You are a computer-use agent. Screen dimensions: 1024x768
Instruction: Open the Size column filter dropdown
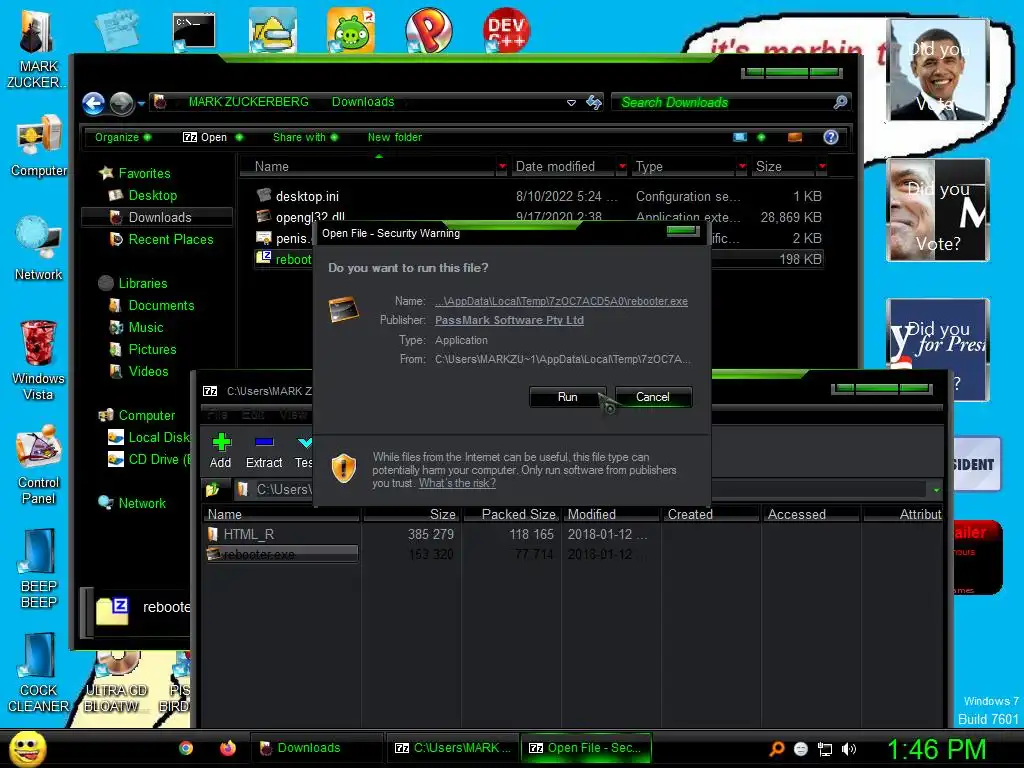point(822,167)
